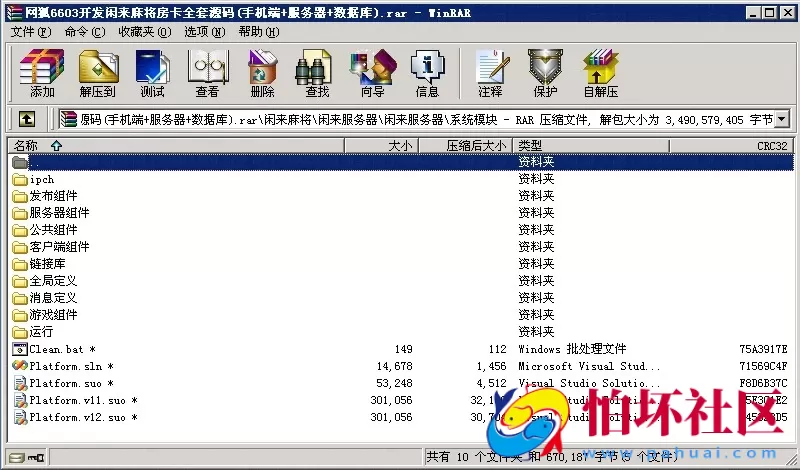This screenshot has height=470, width=800.
Task: Select the Platform.suo file
Action: tap(63, 383)
